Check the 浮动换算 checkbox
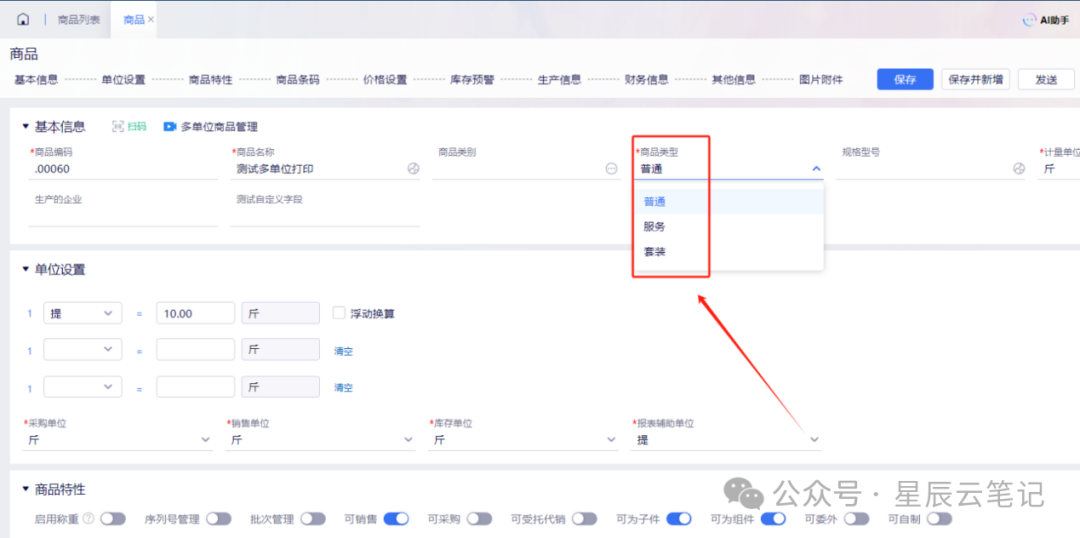Screen dimensions: 1080x538 [338, 313]
